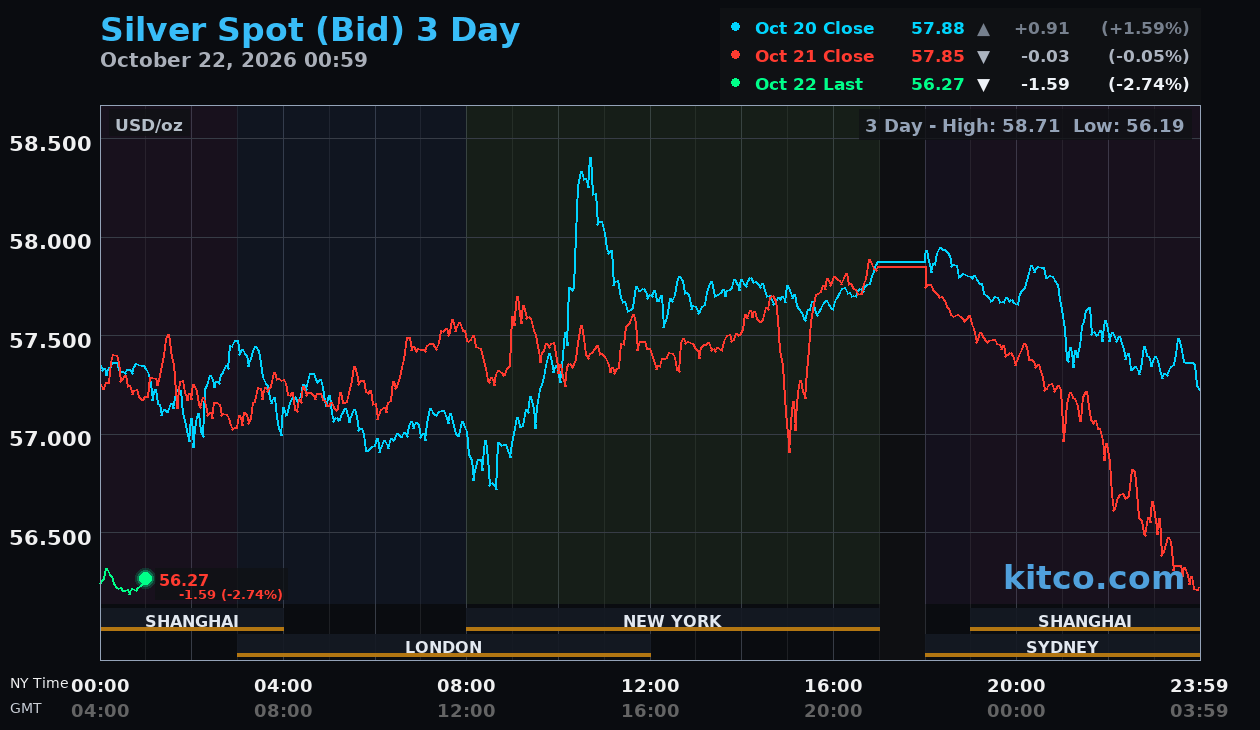Click the 57.500 y-axis label
Screen dimensions: 1260x730
coord(50,340)
